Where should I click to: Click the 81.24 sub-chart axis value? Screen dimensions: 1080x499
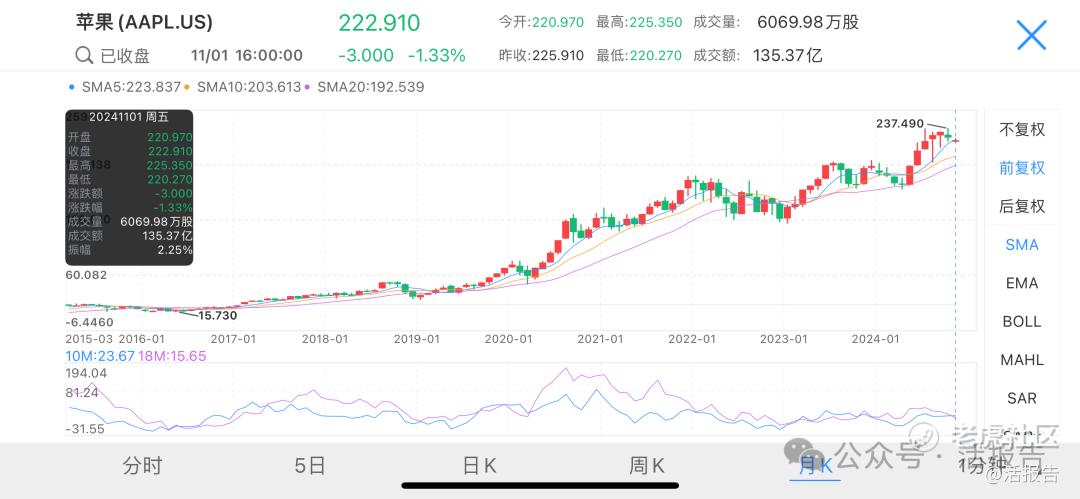[x=82, y=392]
